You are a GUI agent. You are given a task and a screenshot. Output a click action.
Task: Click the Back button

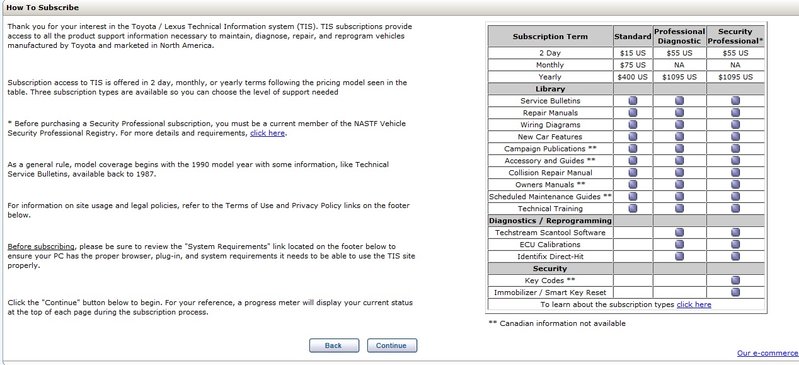334,345
